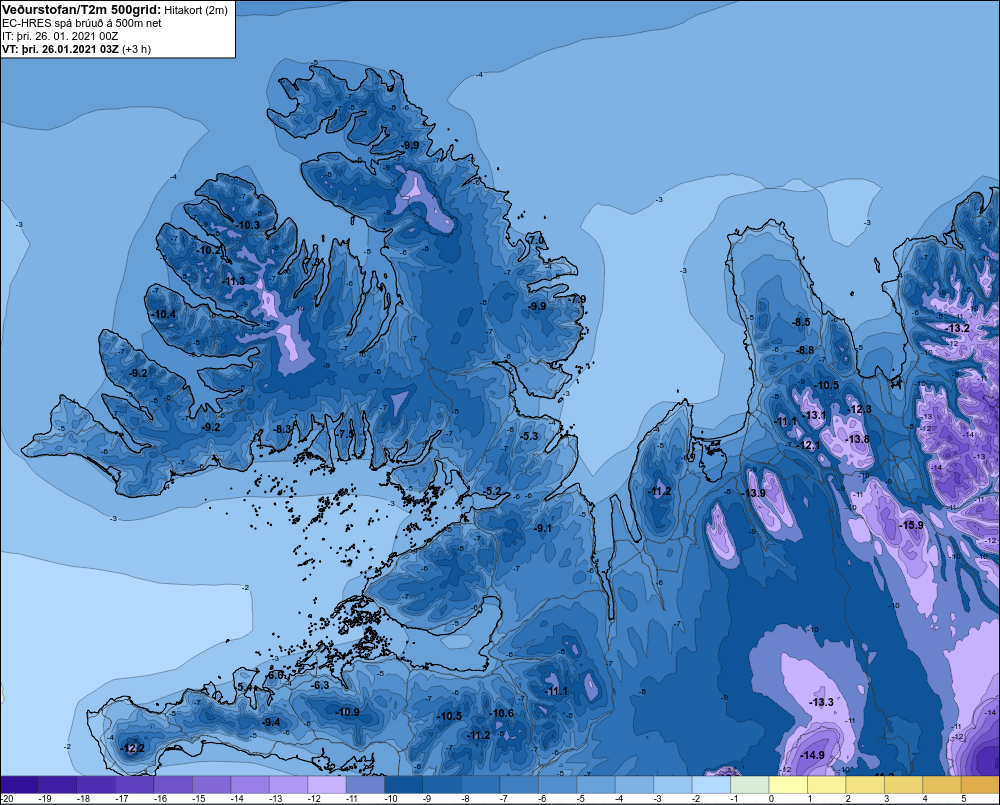Click the -10.3 temperature value
This screenshot has width=1000, height=805.
(246, 225)
